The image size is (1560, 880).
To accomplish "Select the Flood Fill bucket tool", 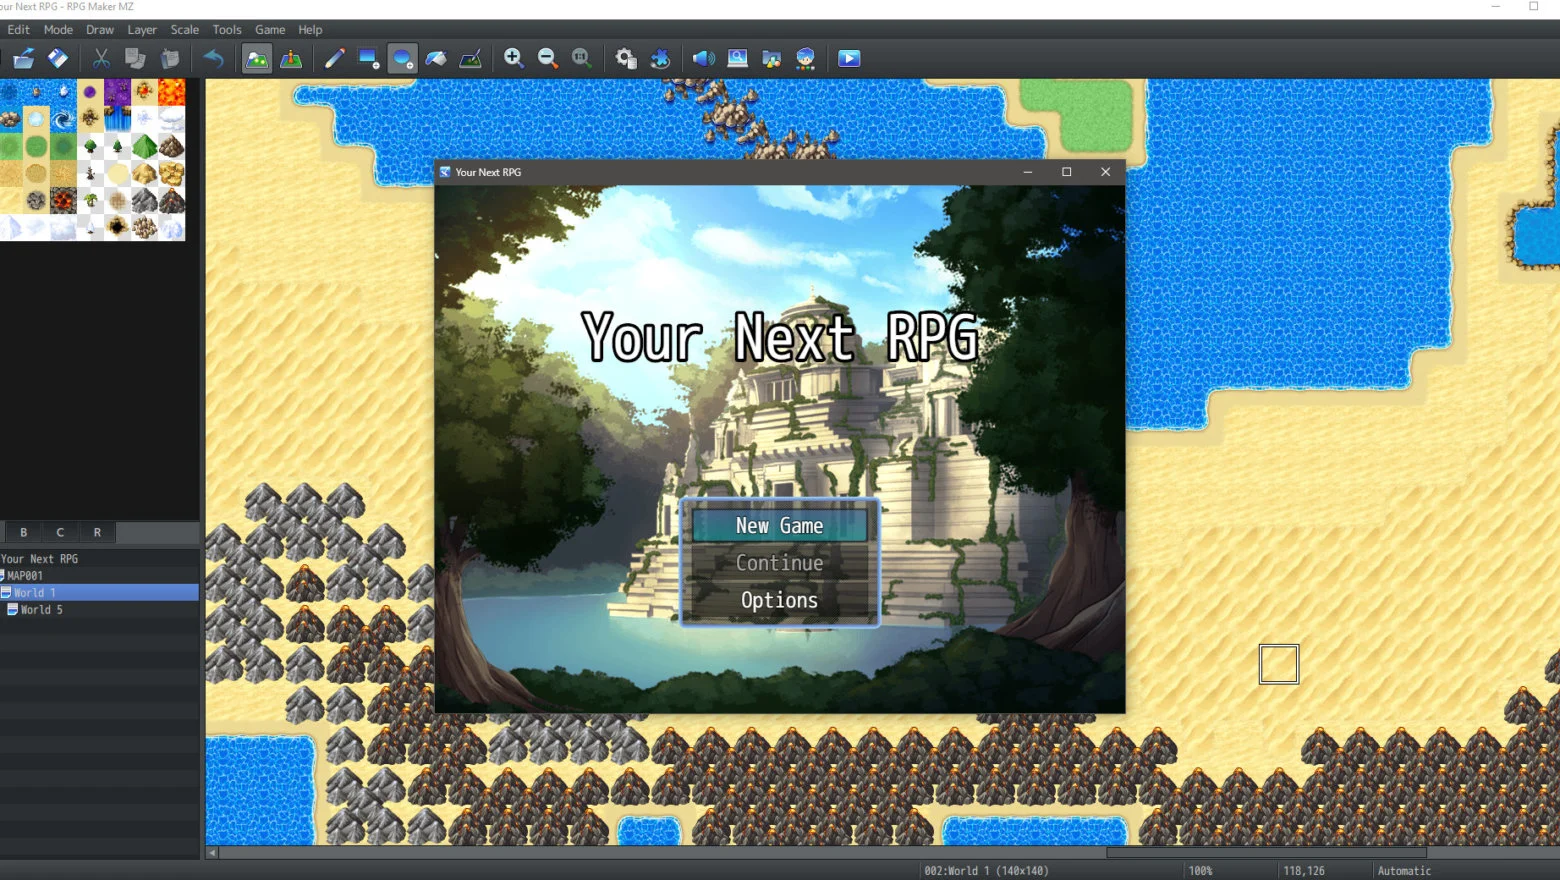I will [x=436, y=58].
